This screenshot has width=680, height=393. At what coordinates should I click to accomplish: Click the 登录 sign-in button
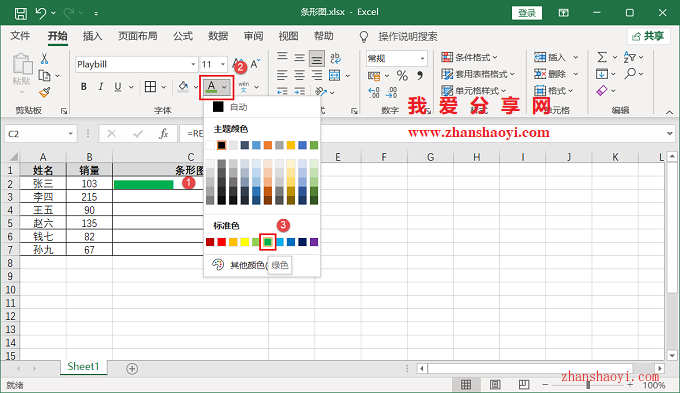(x=527, y=13)
